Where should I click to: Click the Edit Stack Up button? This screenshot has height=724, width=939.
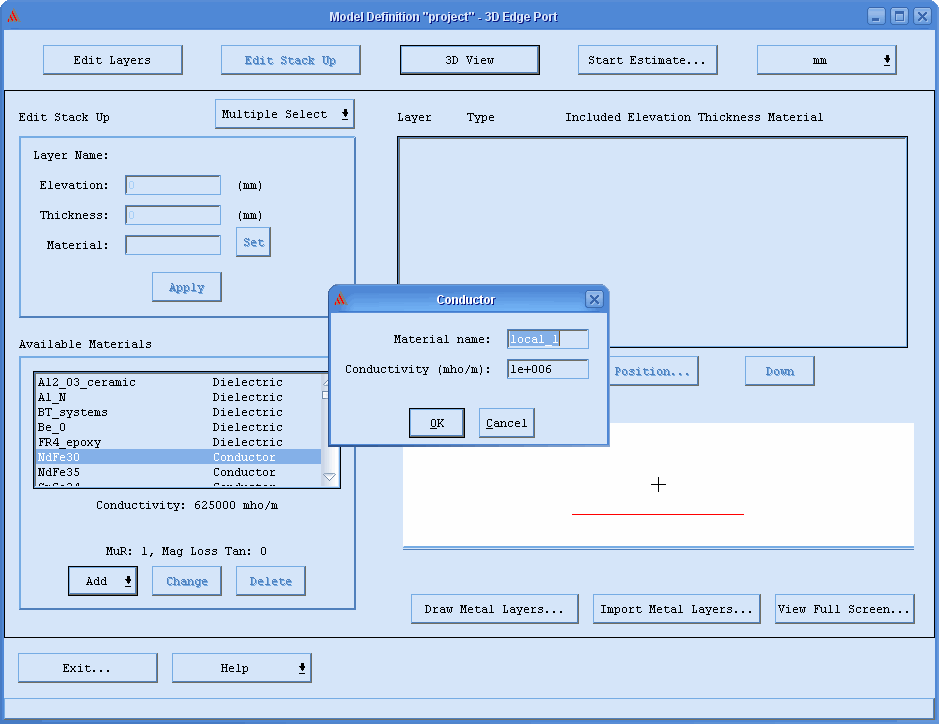coord(290,60)
